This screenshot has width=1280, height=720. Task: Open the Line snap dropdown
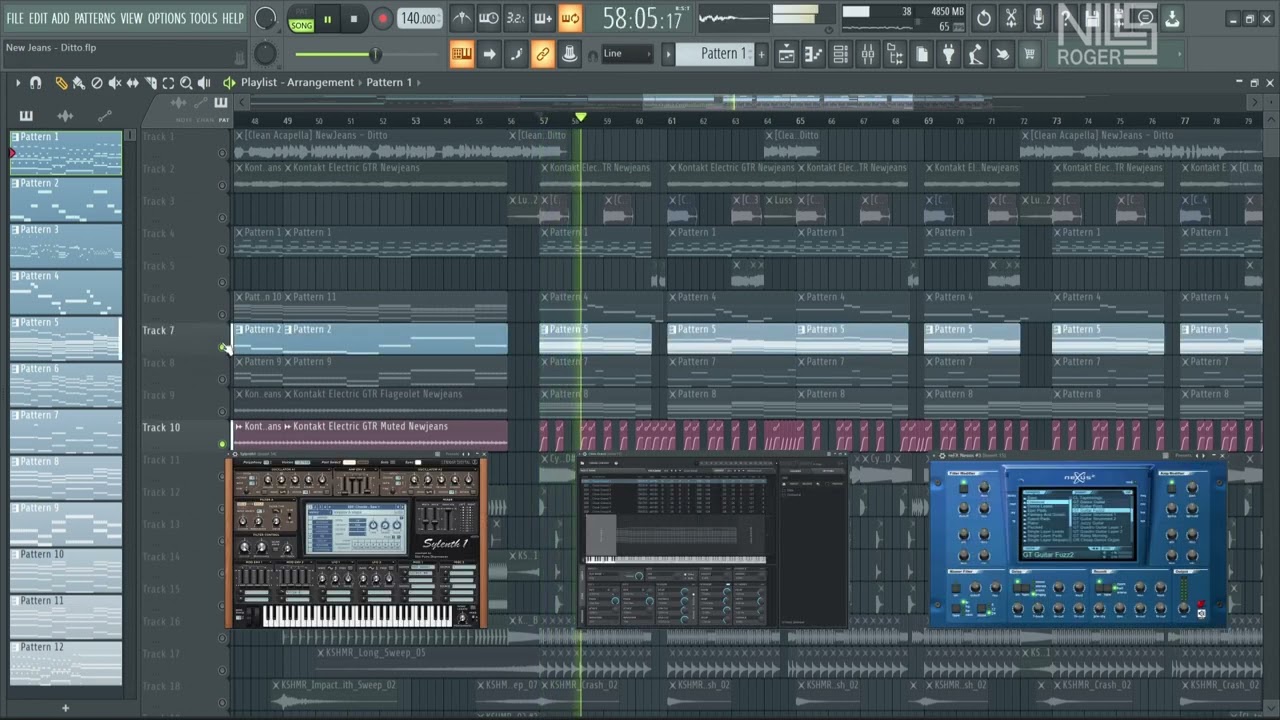pyautogui.click(x=627, y=54)
